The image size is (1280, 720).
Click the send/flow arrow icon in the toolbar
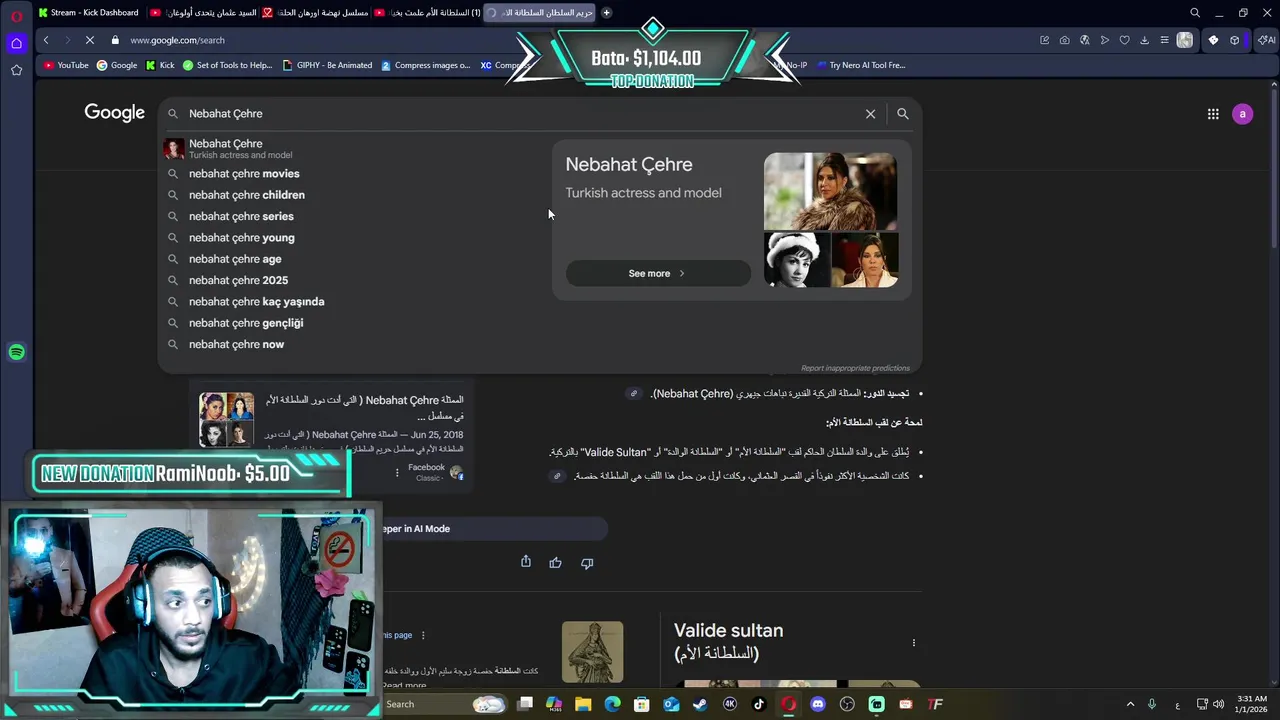click(1104, 40)
